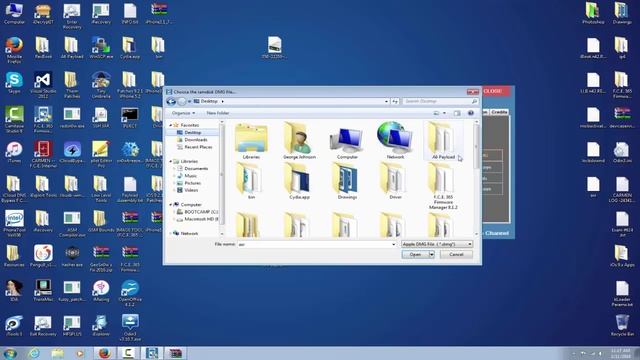Open Music library in navigation pane

tap(190, 176)
